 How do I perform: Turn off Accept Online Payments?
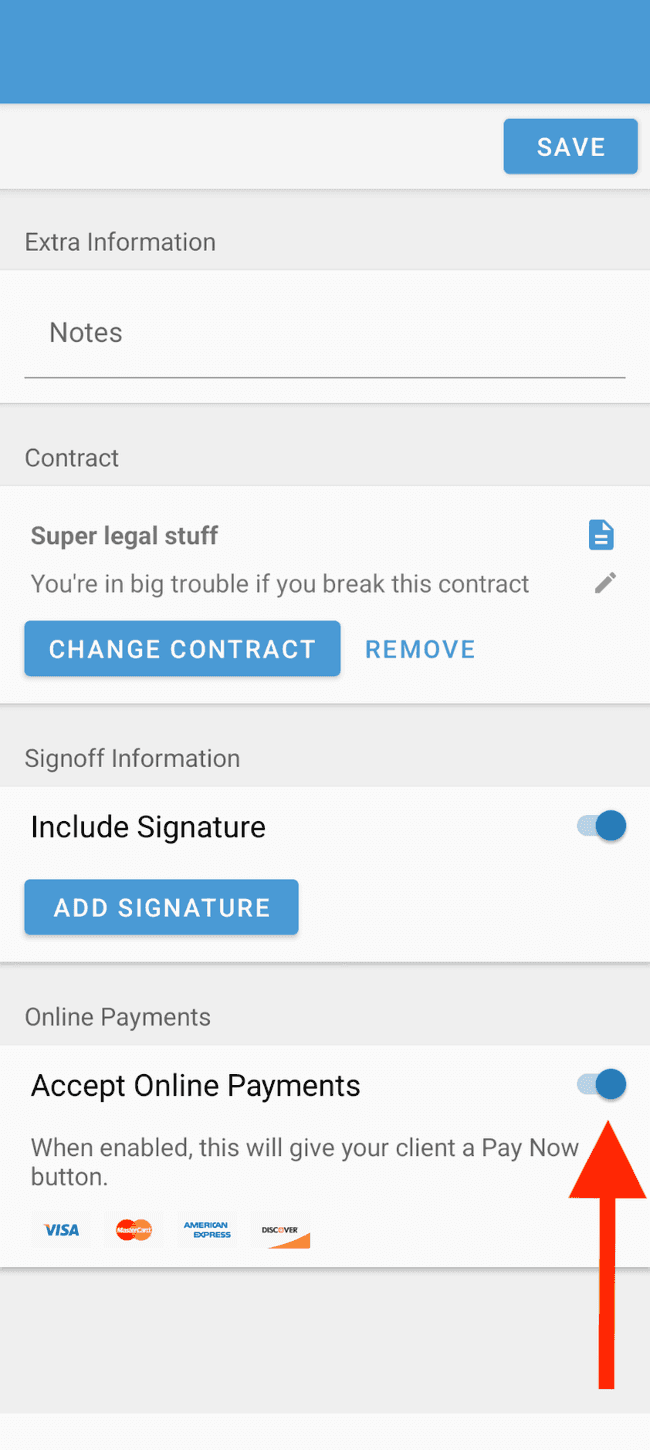(x=598, y=1084)
